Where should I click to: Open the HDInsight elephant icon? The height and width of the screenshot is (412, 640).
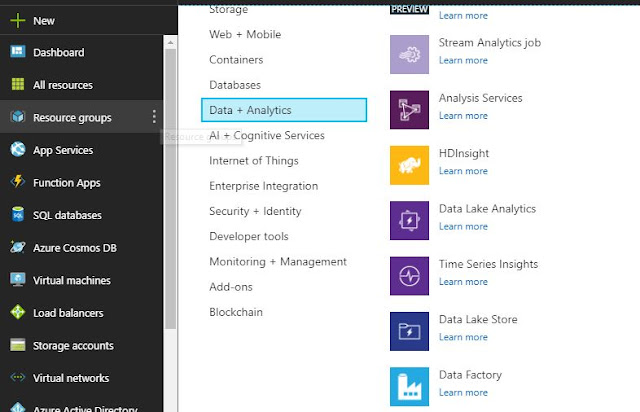click(409, 165)
